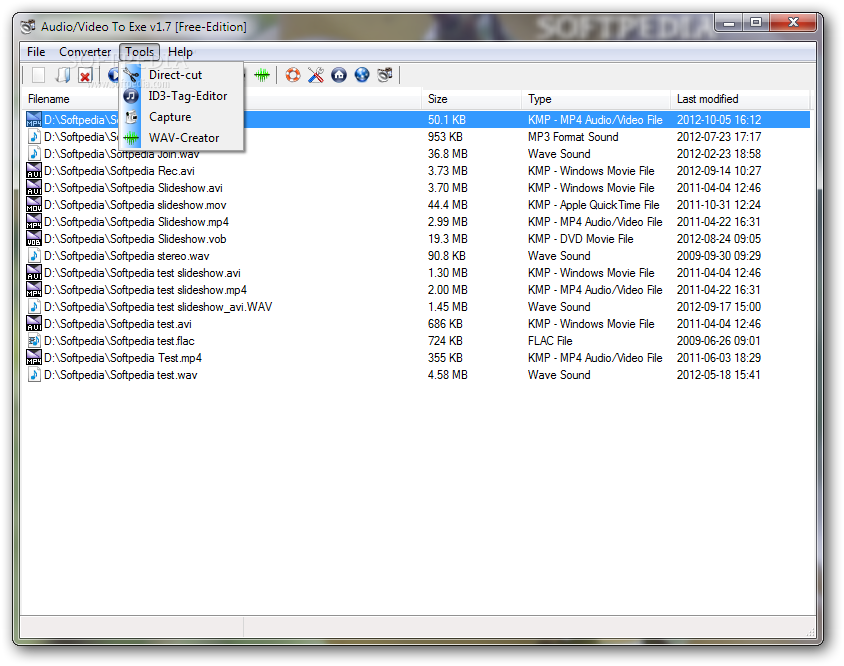The height and width of the screenshot is (666, 844).
Task: Click the open files toolbar icon
Action: tap(62, 75)
